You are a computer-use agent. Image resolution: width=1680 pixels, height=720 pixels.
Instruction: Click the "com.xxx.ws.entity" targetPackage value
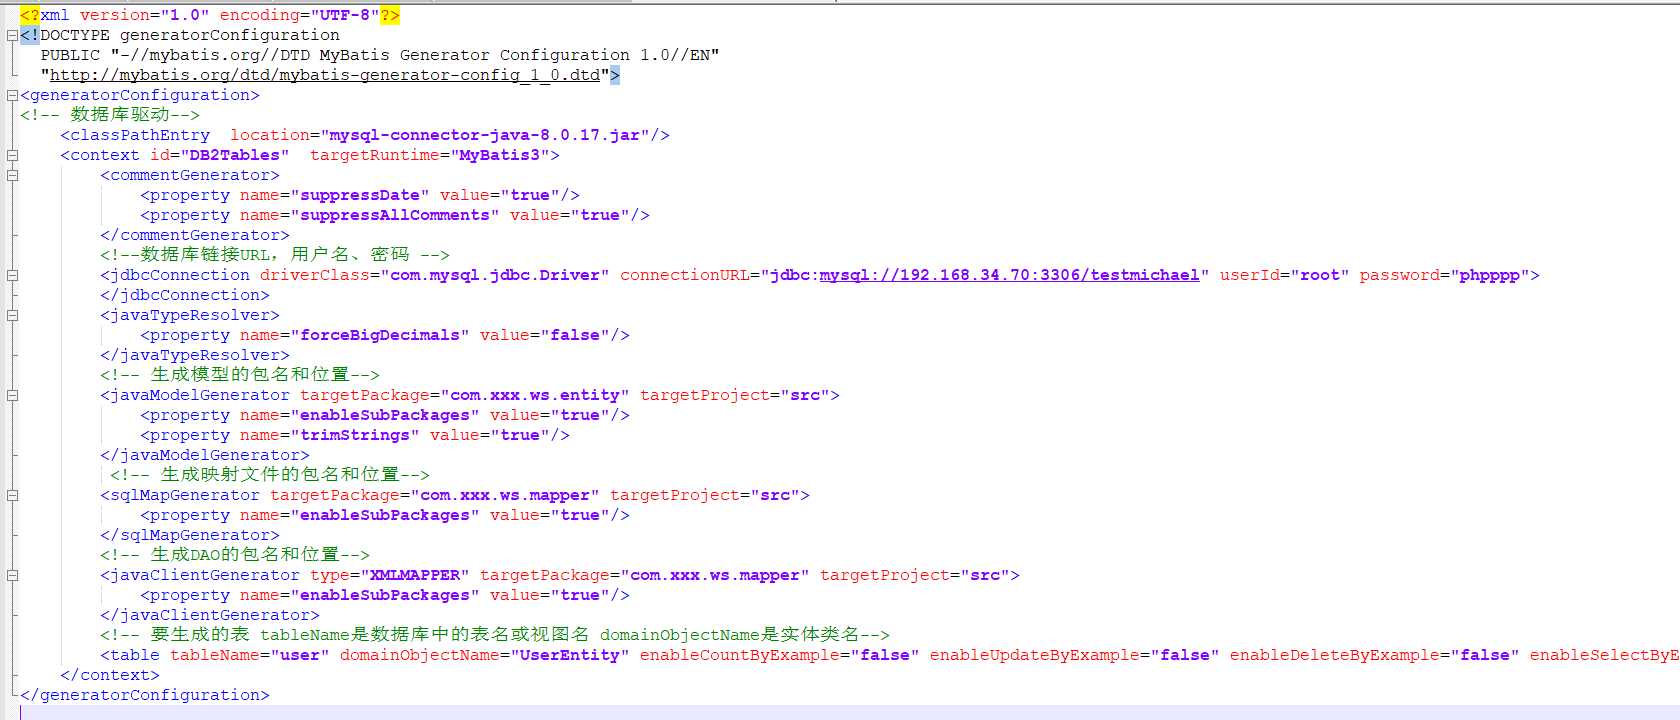(x=535, y=395)
